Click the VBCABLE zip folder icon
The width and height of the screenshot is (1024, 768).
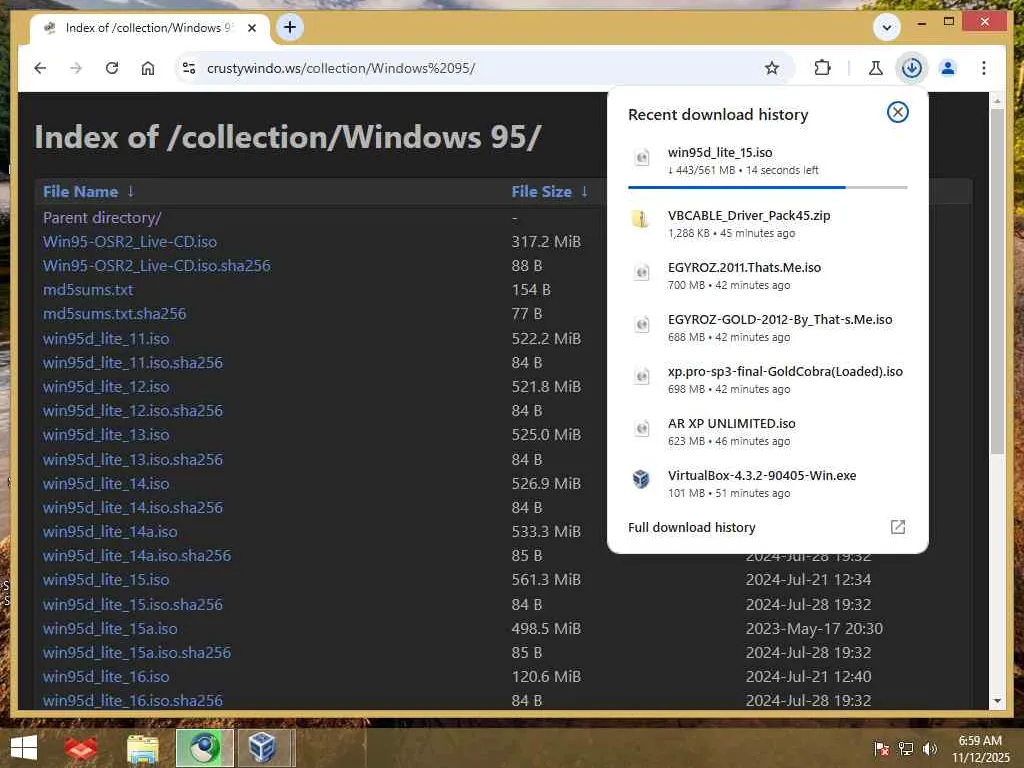pyautogui.click(x=641, y=219)
